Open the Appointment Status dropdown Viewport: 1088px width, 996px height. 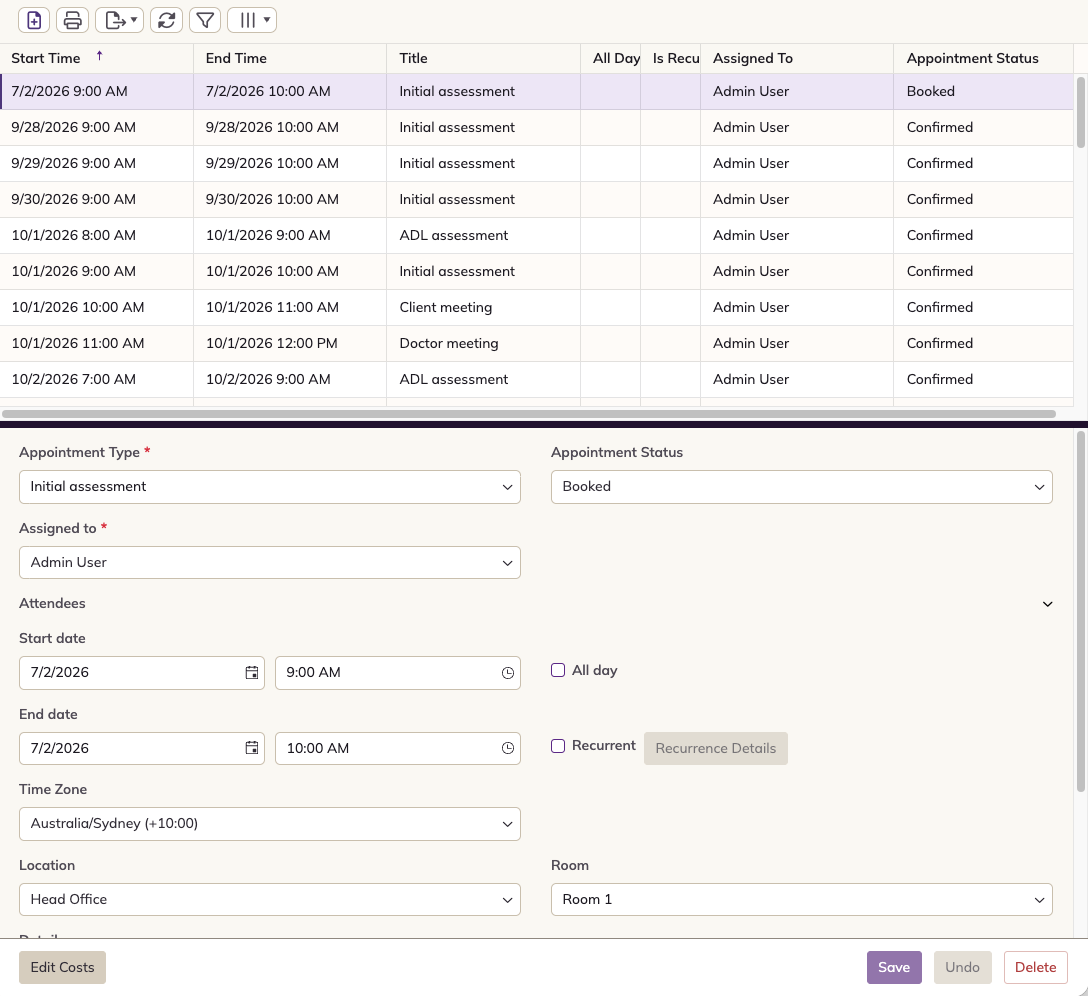801,487
